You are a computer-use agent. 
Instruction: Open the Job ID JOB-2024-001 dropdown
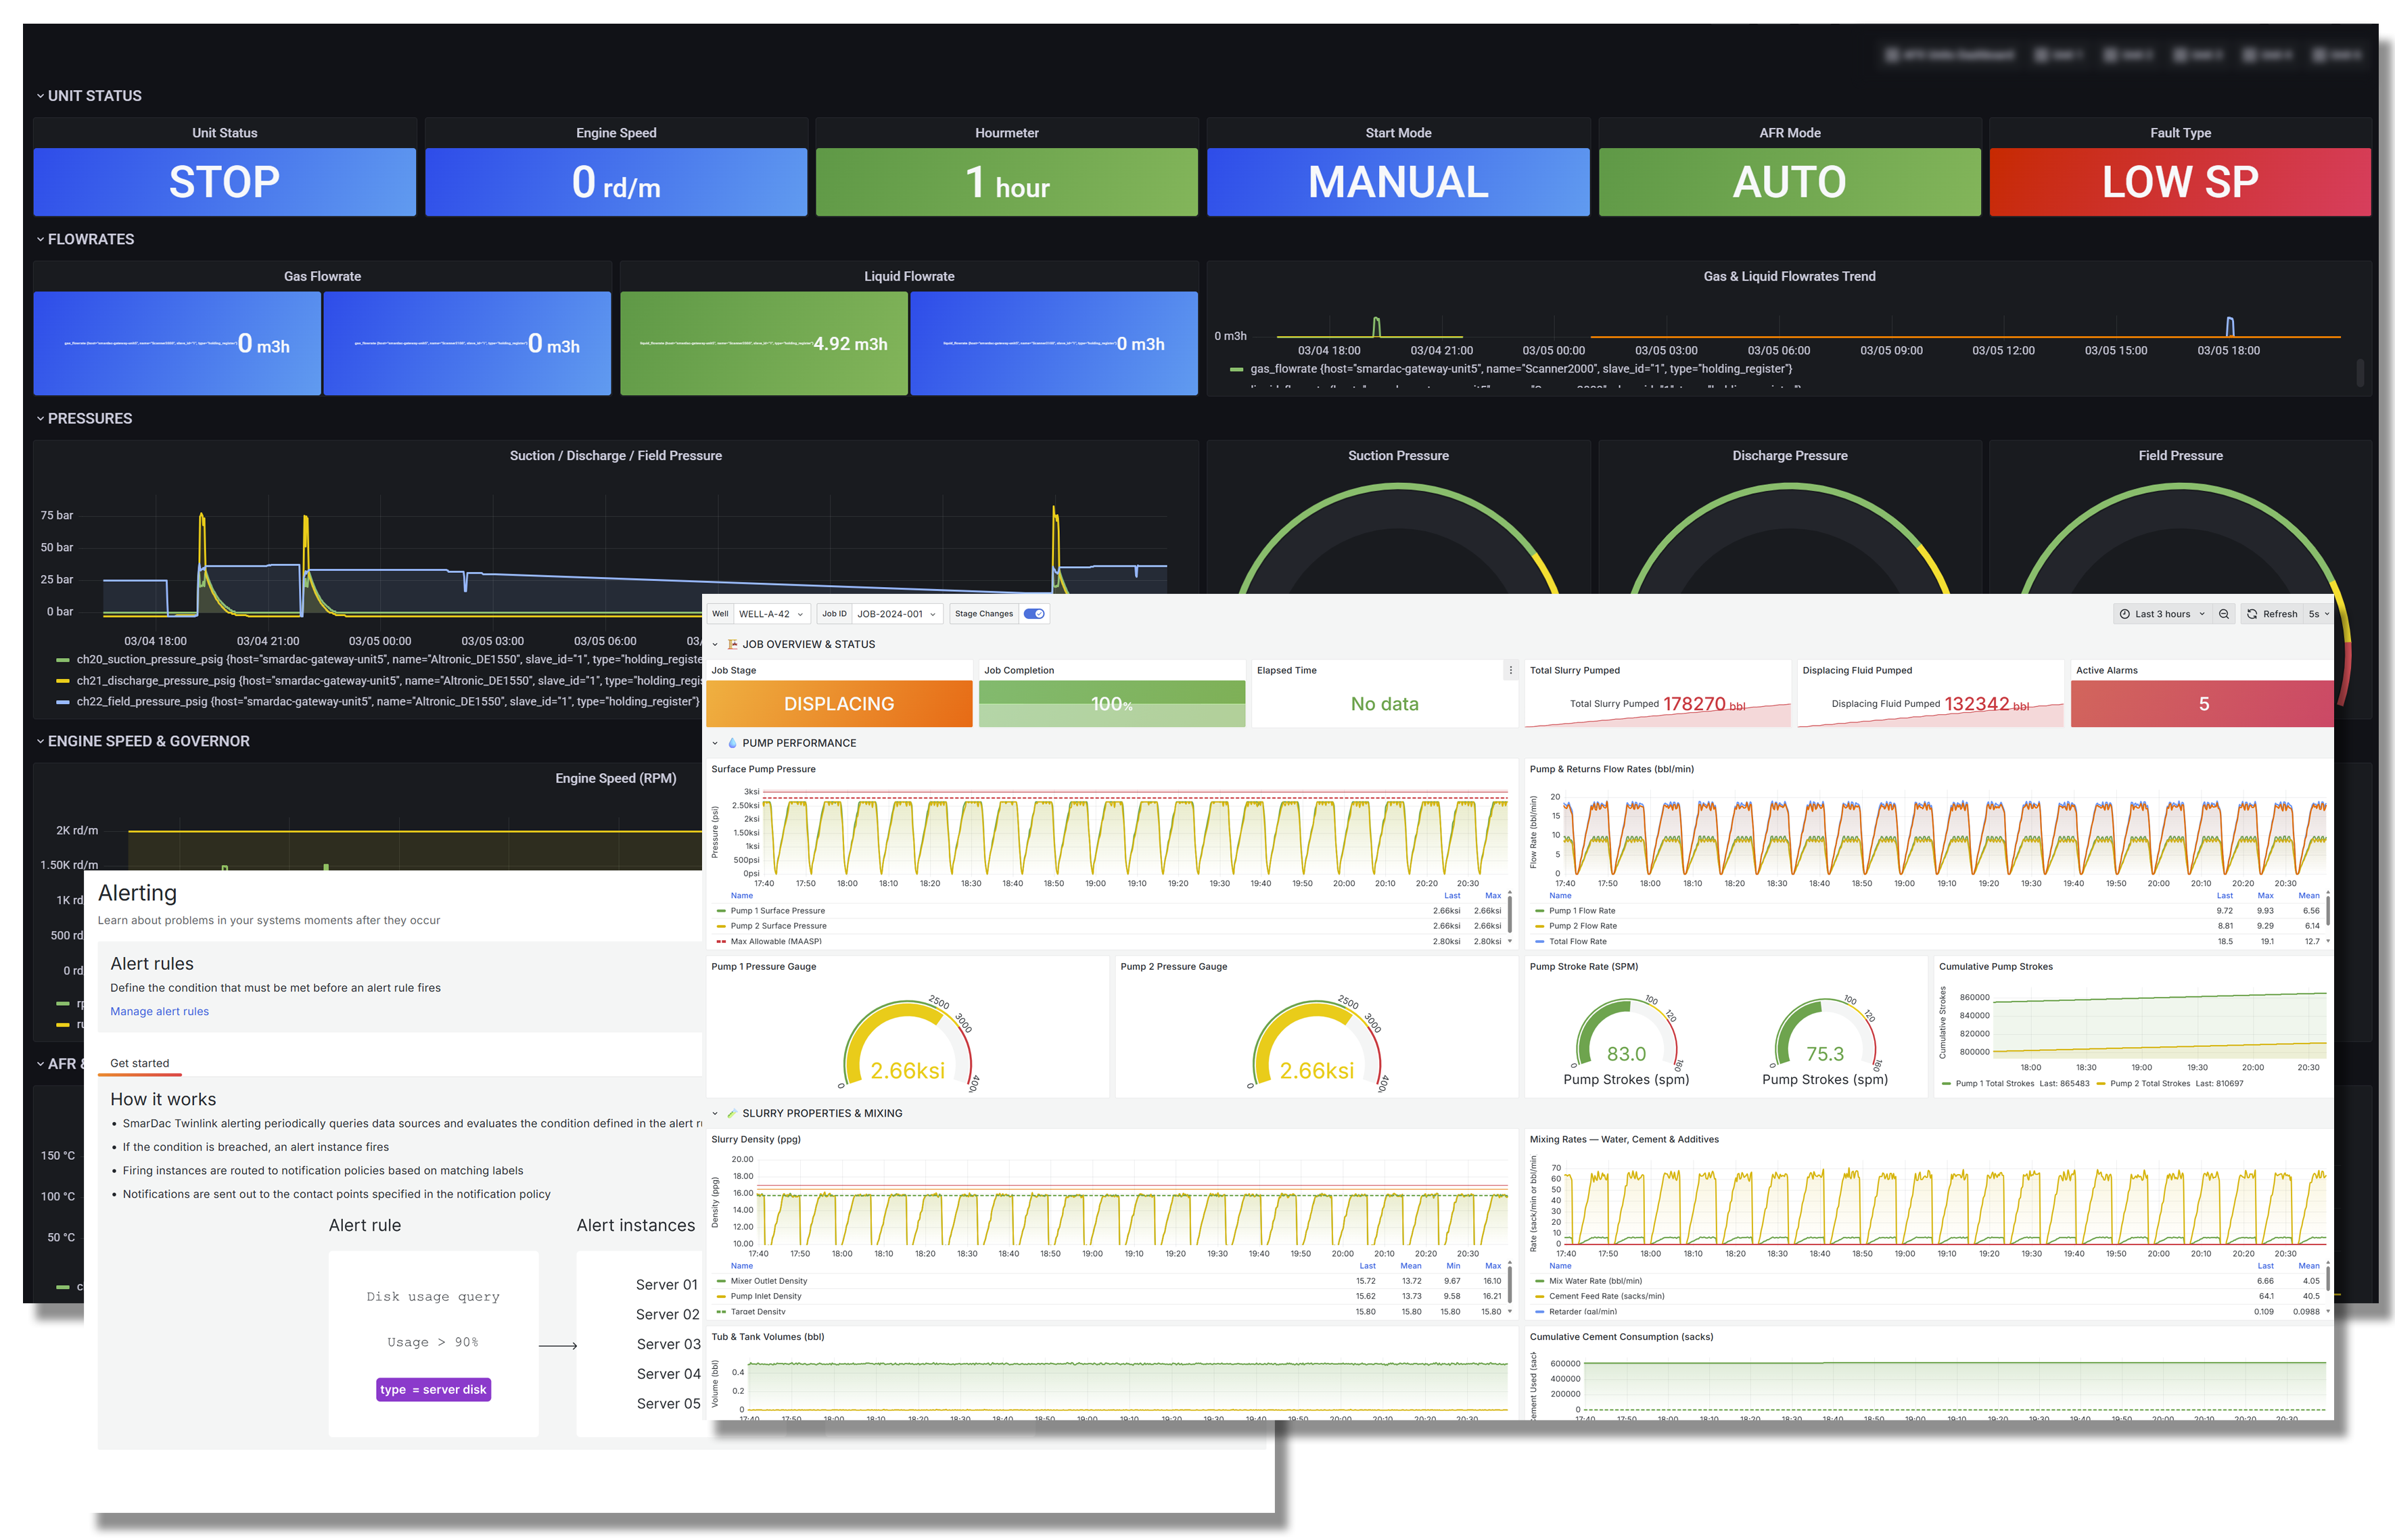pos(896,614)
